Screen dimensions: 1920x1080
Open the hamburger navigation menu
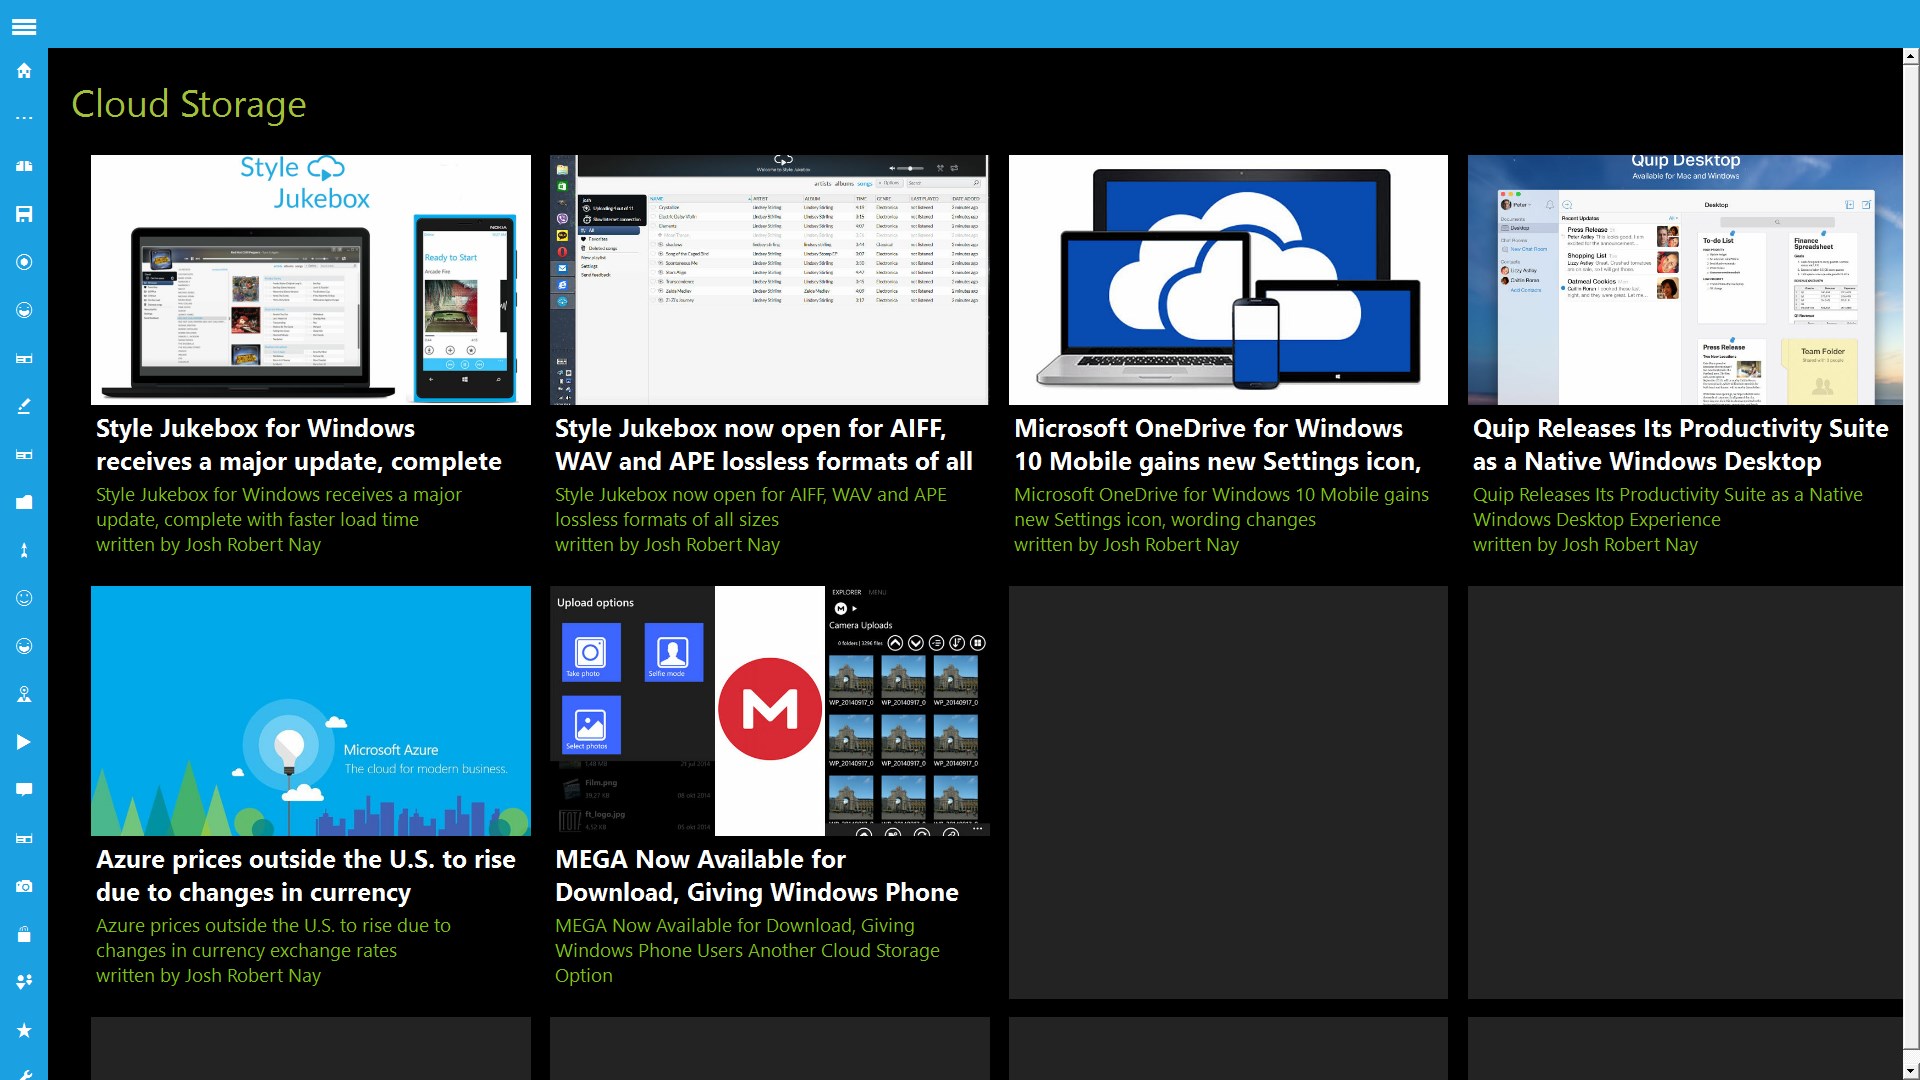[x=24, y=27]
